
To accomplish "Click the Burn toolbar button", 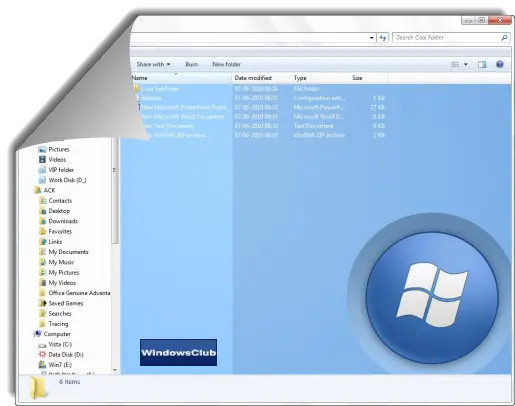I will (191, 64).
